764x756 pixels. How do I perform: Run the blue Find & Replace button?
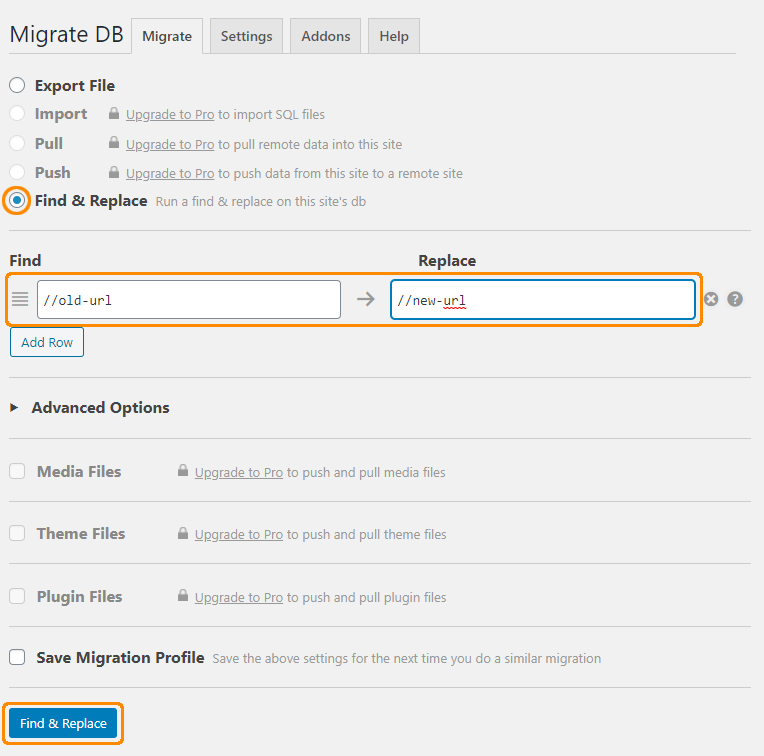click(63, 723)
